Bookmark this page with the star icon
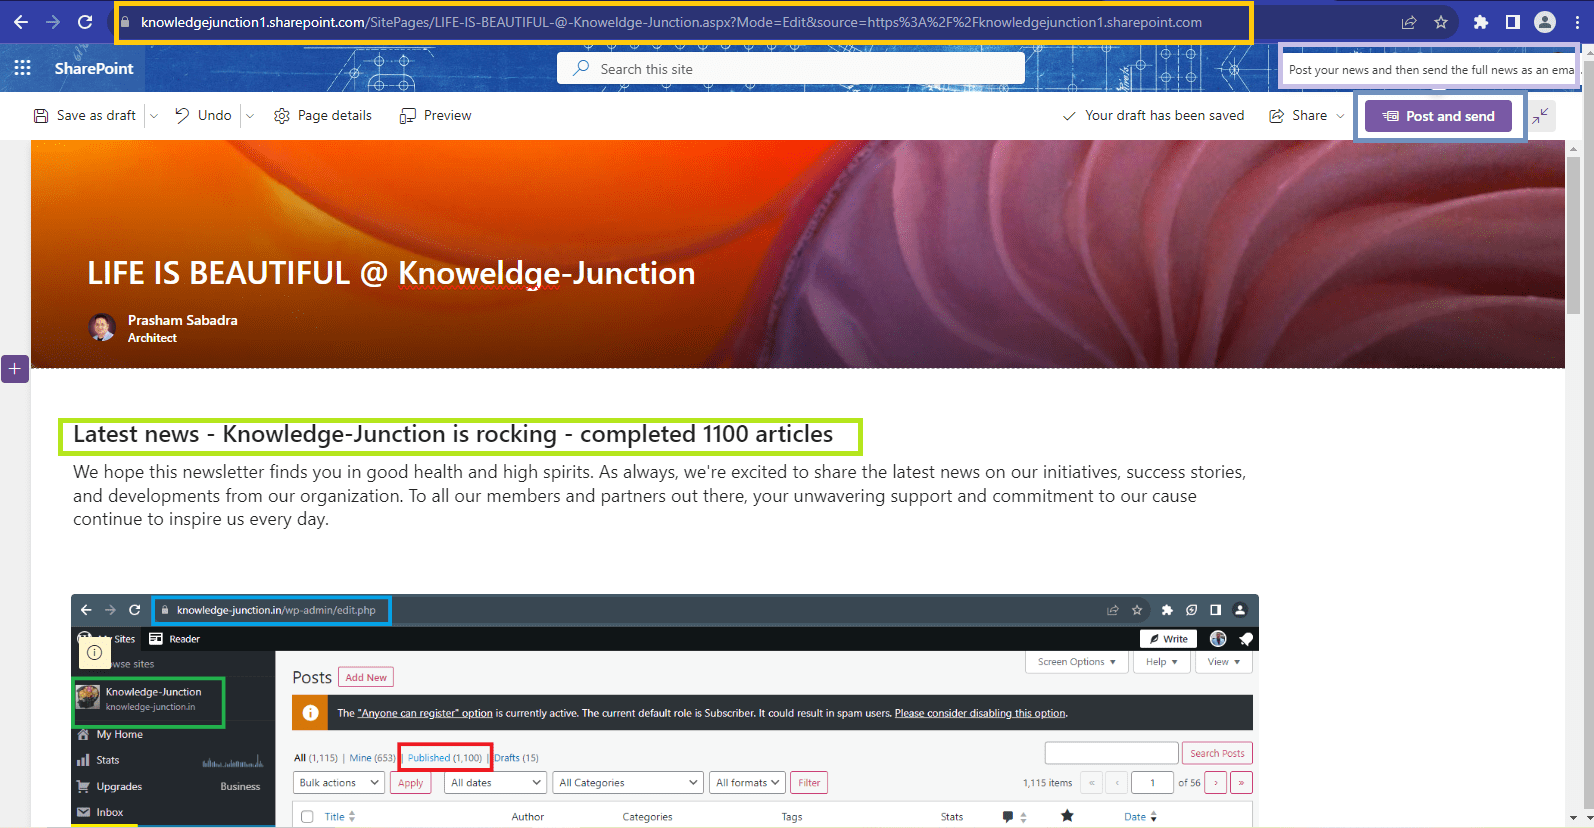The width and height of the screenshot is (1594, 828). (1441, 22)
